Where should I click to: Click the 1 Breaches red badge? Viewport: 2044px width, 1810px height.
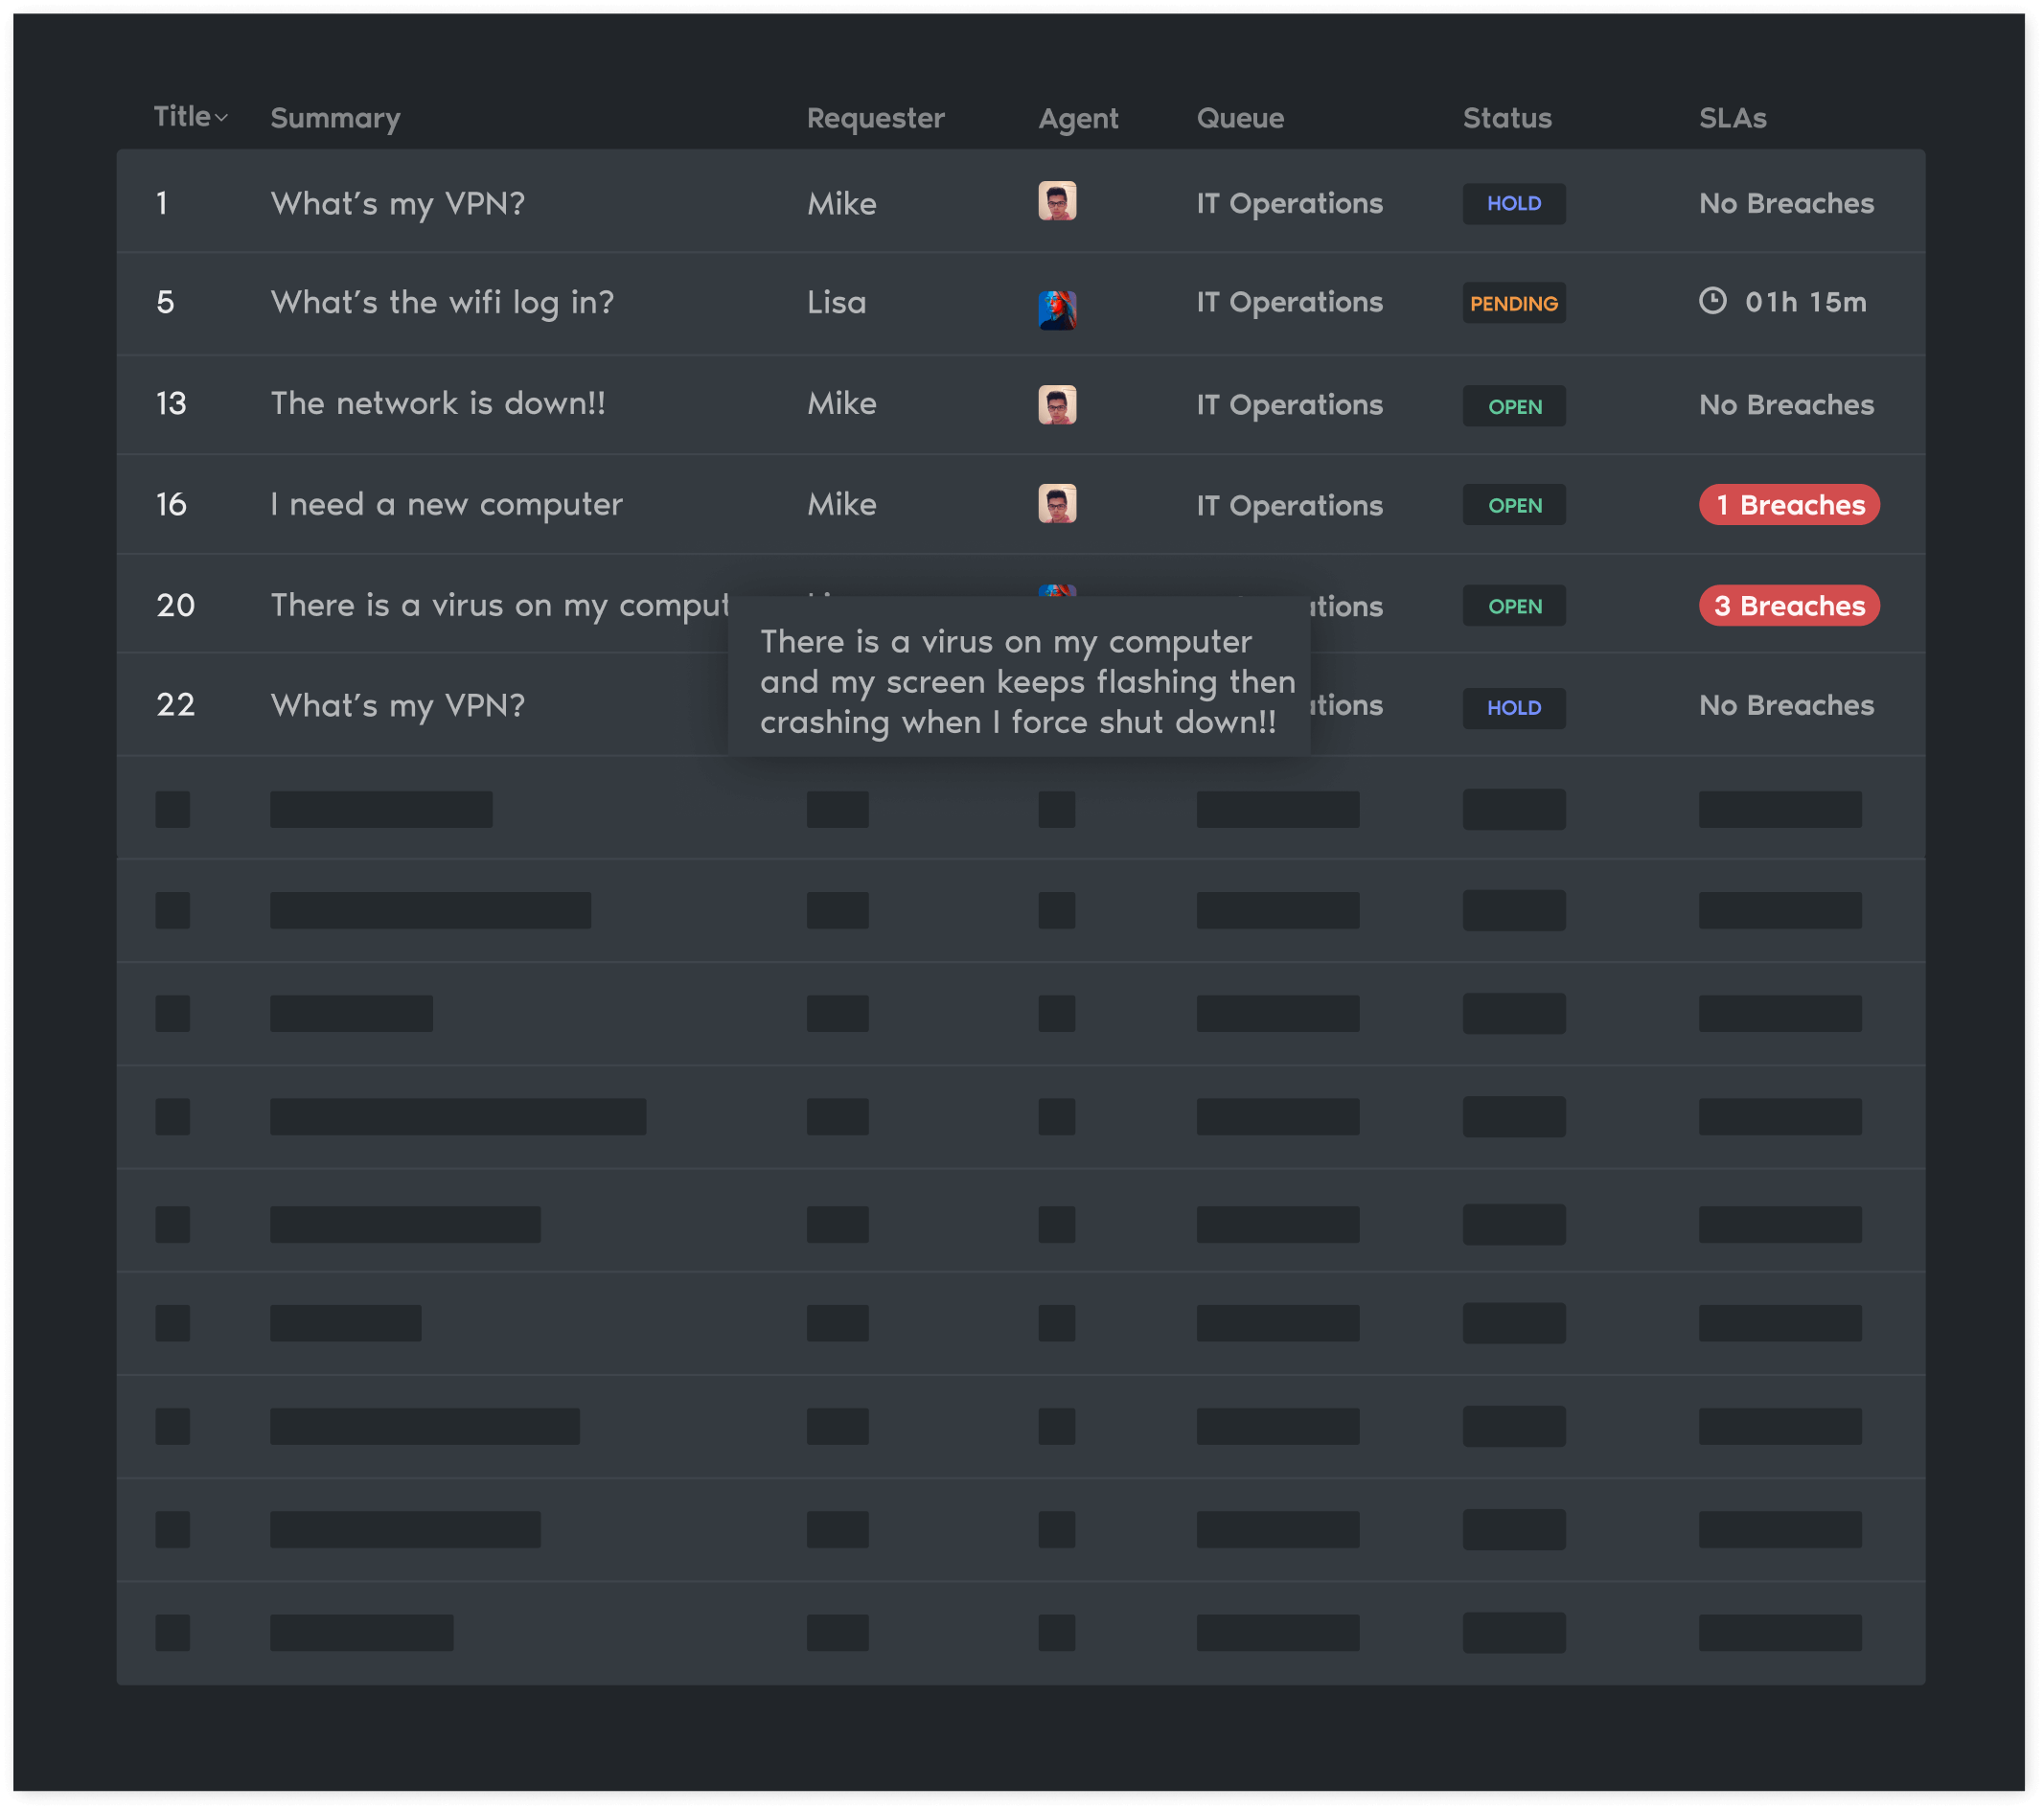1788,505
